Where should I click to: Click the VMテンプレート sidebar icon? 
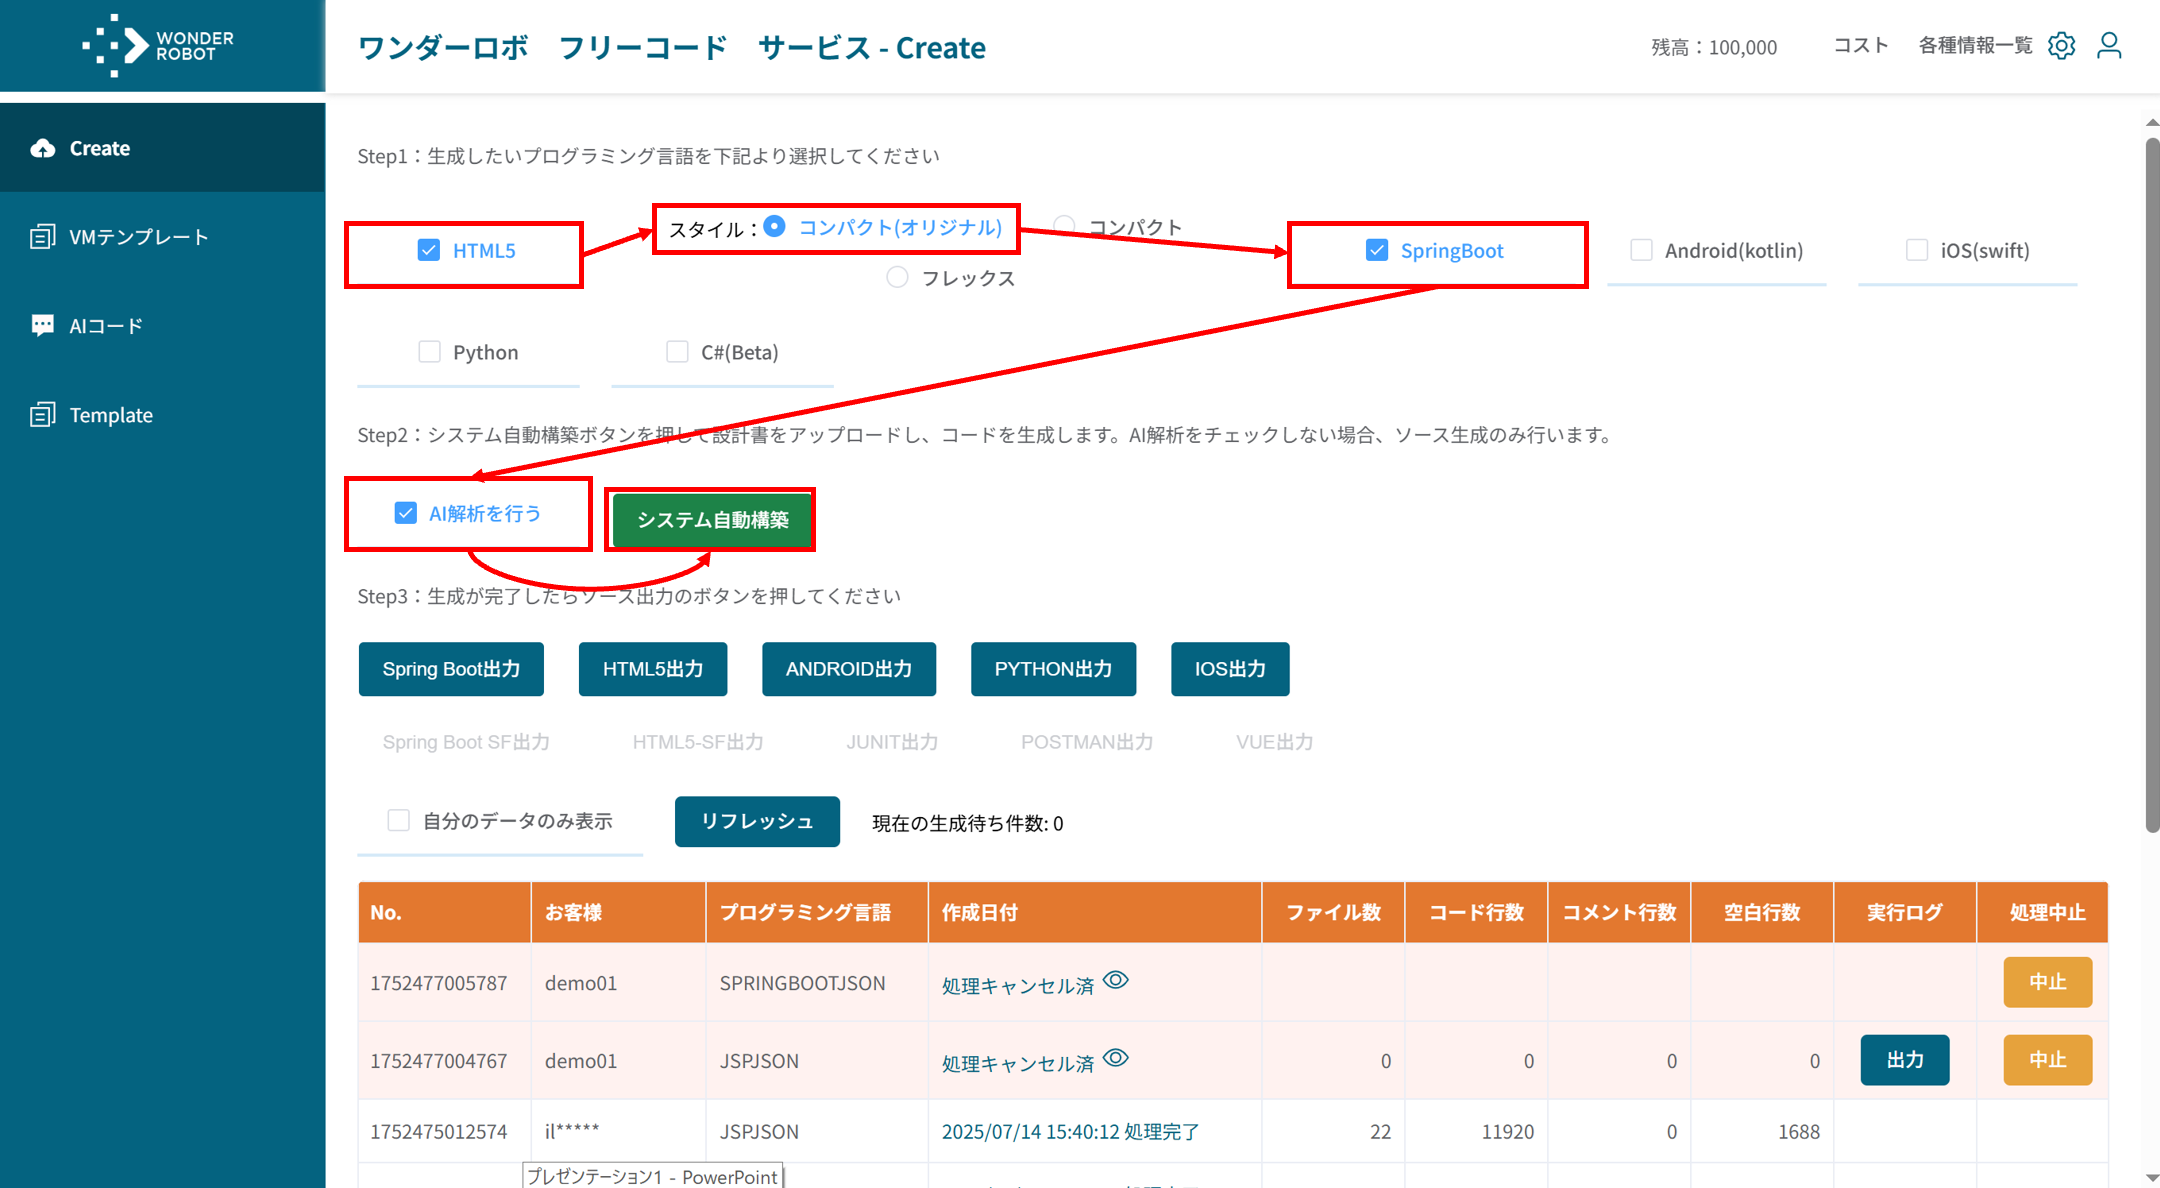tap(42, 237)
